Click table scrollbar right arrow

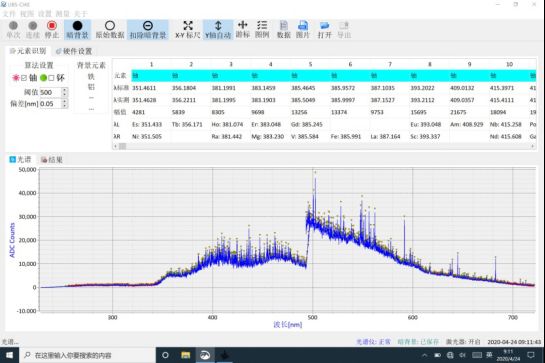(x=532, y=146)
